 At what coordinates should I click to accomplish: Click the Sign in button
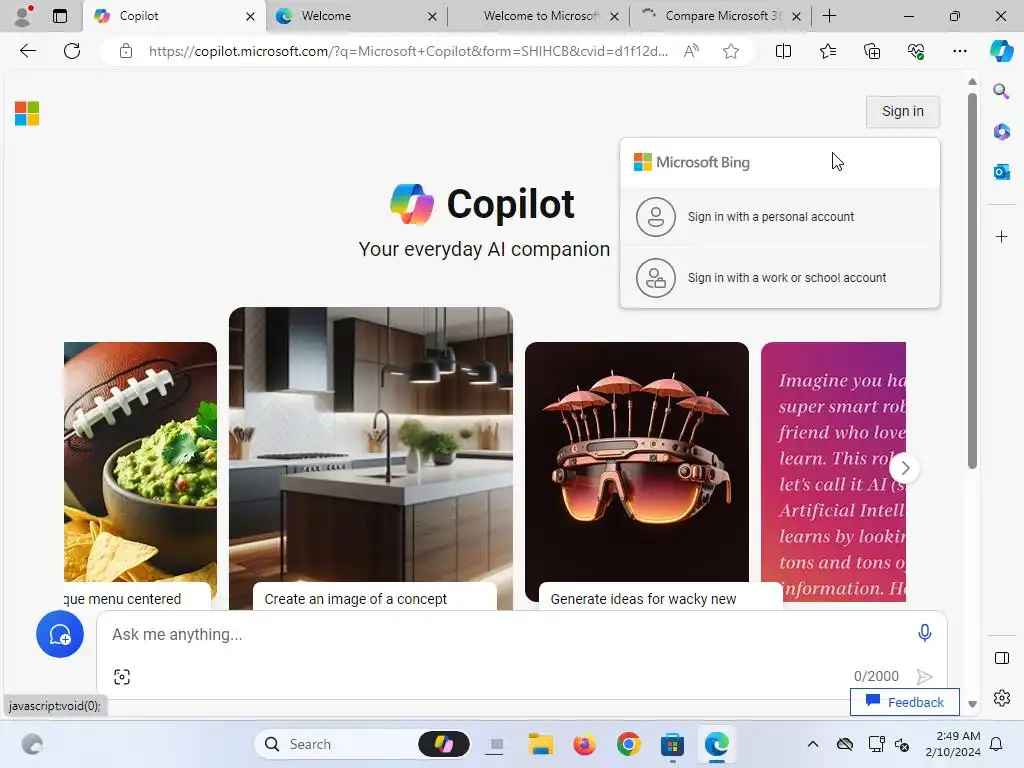(x=903, y=112)
